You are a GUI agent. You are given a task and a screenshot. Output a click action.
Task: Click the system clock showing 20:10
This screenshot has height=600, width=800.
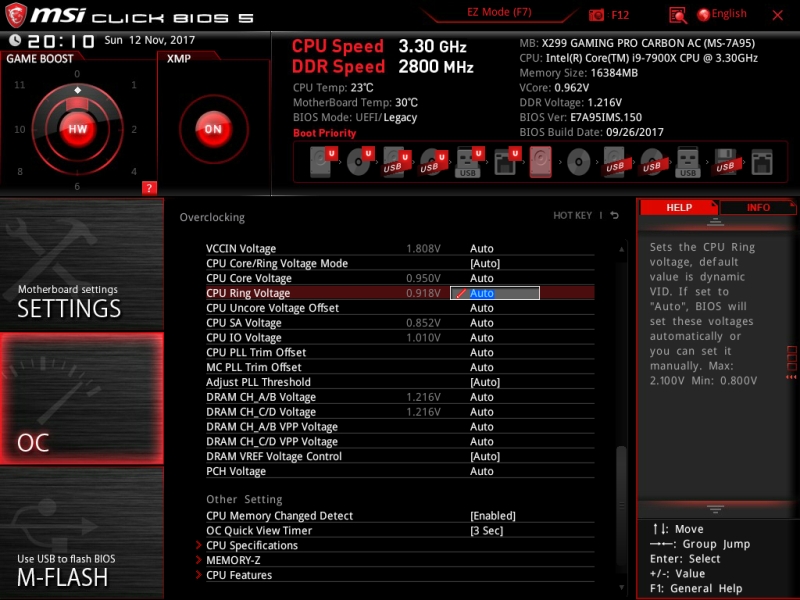61,41
